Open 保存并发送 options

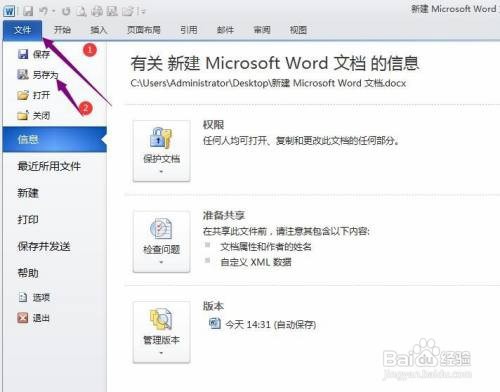point(44,246)
